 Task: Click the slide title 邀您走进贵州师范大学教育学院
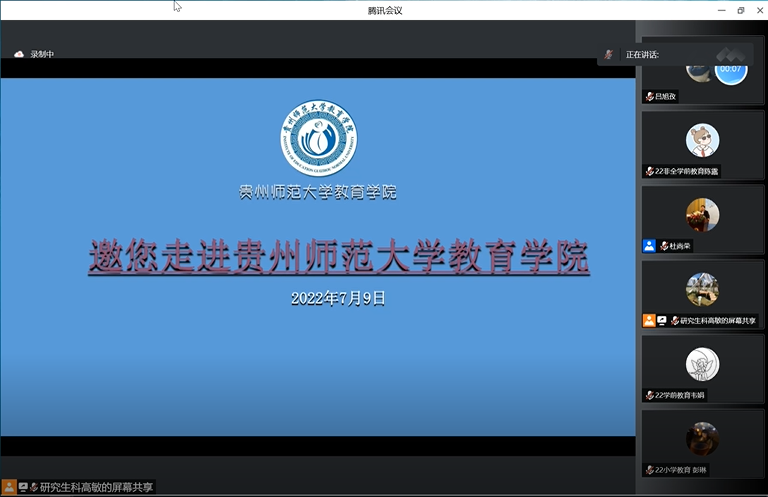pos(339,257)
